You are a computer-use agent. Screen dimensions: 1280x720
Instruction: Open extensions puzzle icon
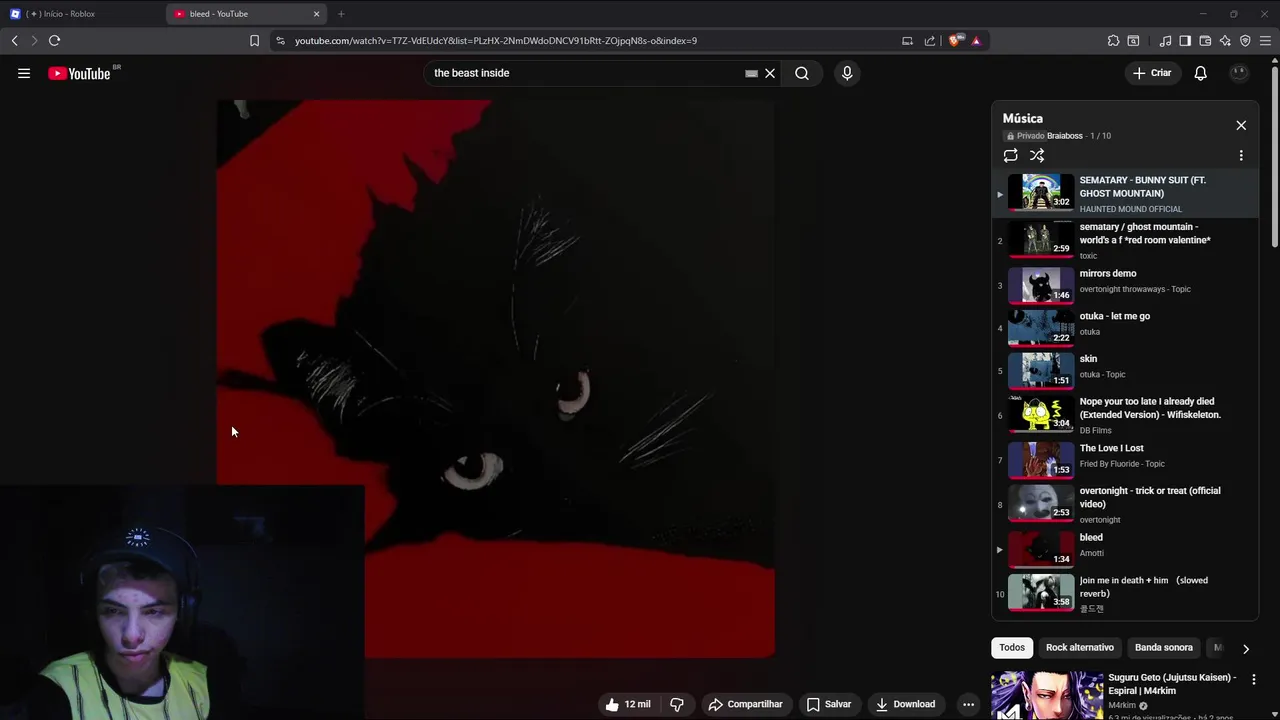coord(1113,41)
